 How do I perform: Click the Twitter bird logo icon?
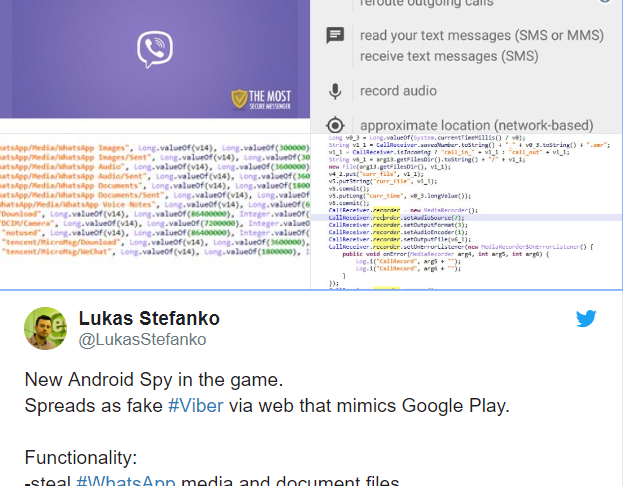coord(586,318)
